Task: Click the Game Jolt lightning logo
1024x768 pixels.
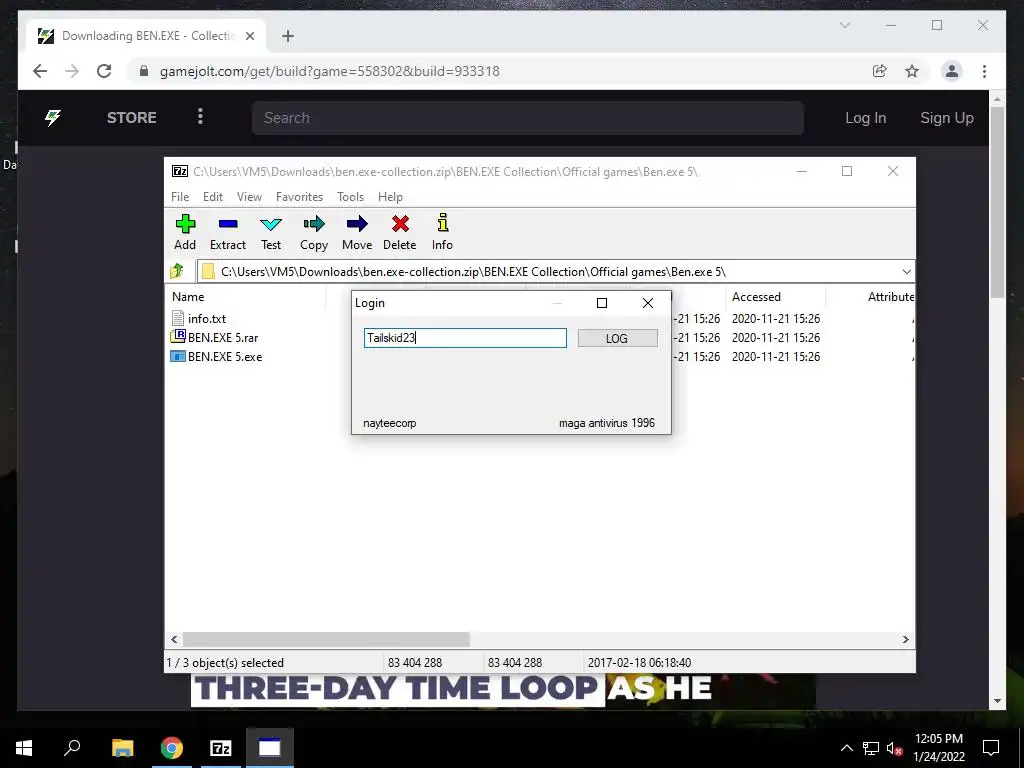Action: point(53,118)
